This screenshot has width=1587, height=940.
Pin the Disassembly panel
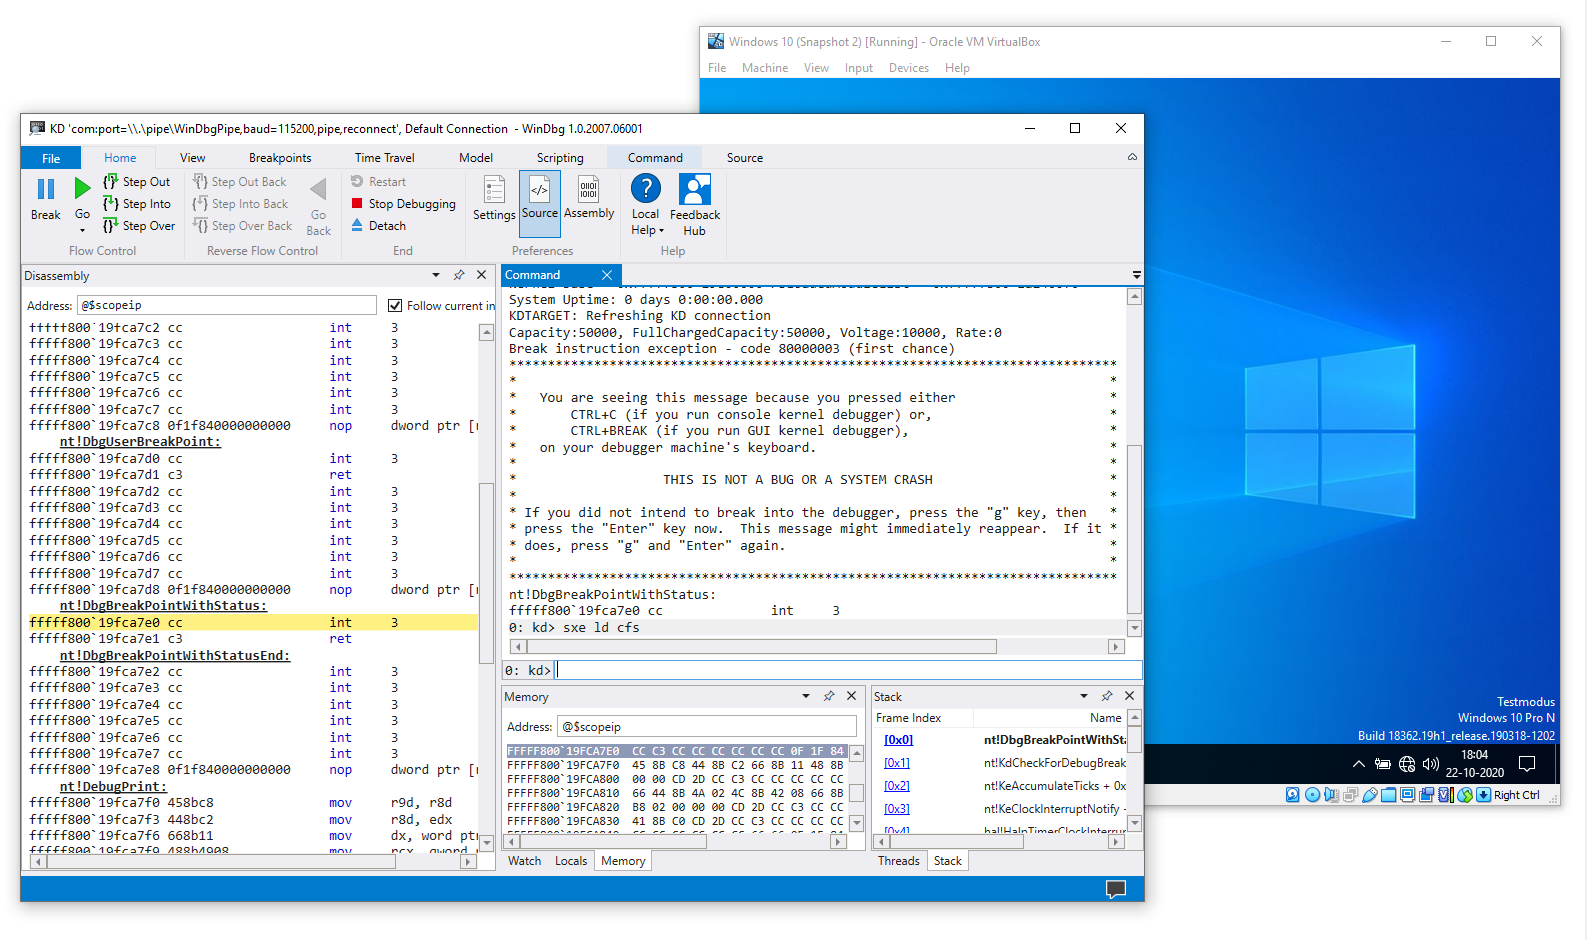point(459,275)
